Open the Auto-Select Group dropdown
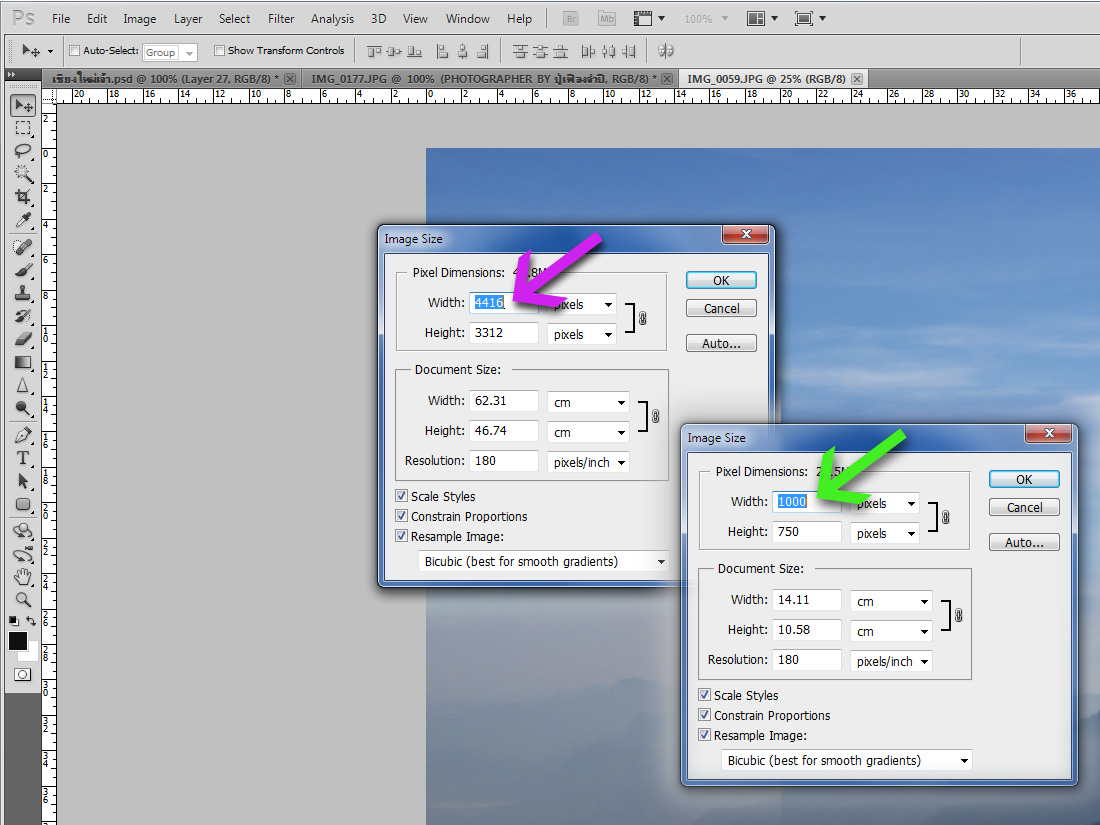1100x825 pixels. pyautogui.click(x=169, y=52)
